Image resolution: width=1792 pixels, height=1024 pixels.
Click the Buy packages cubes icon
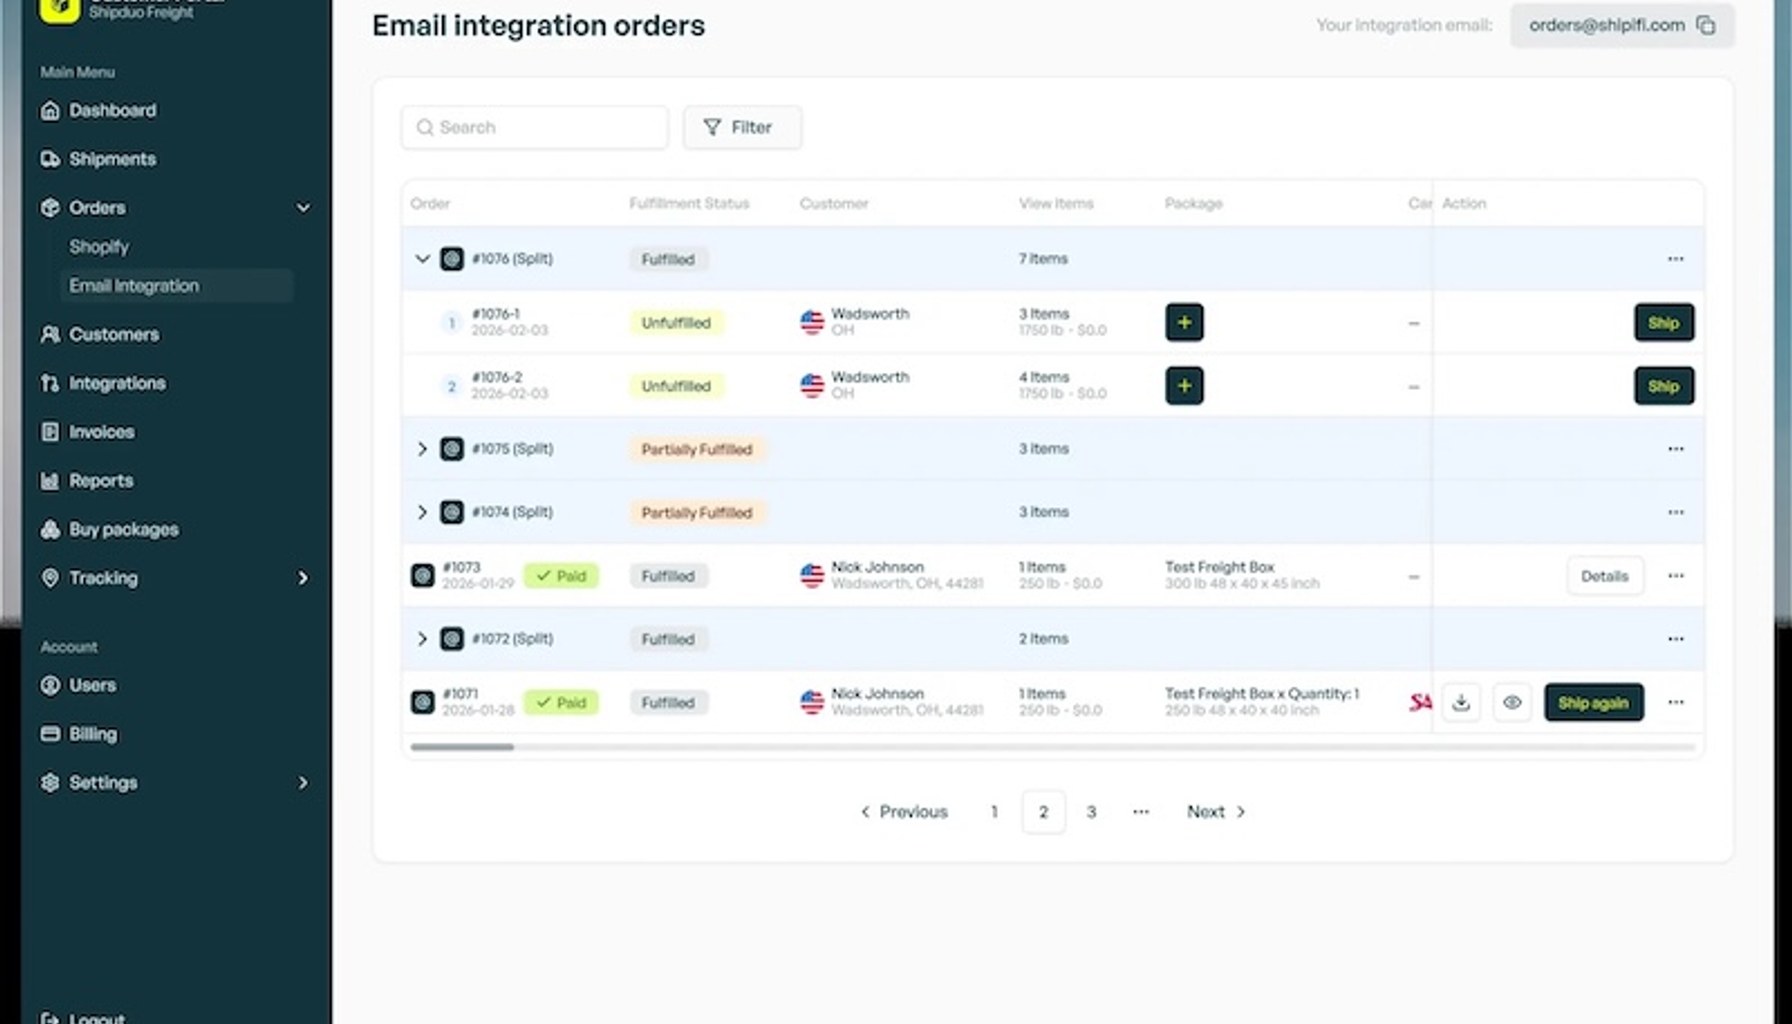(x=50, y=529)
